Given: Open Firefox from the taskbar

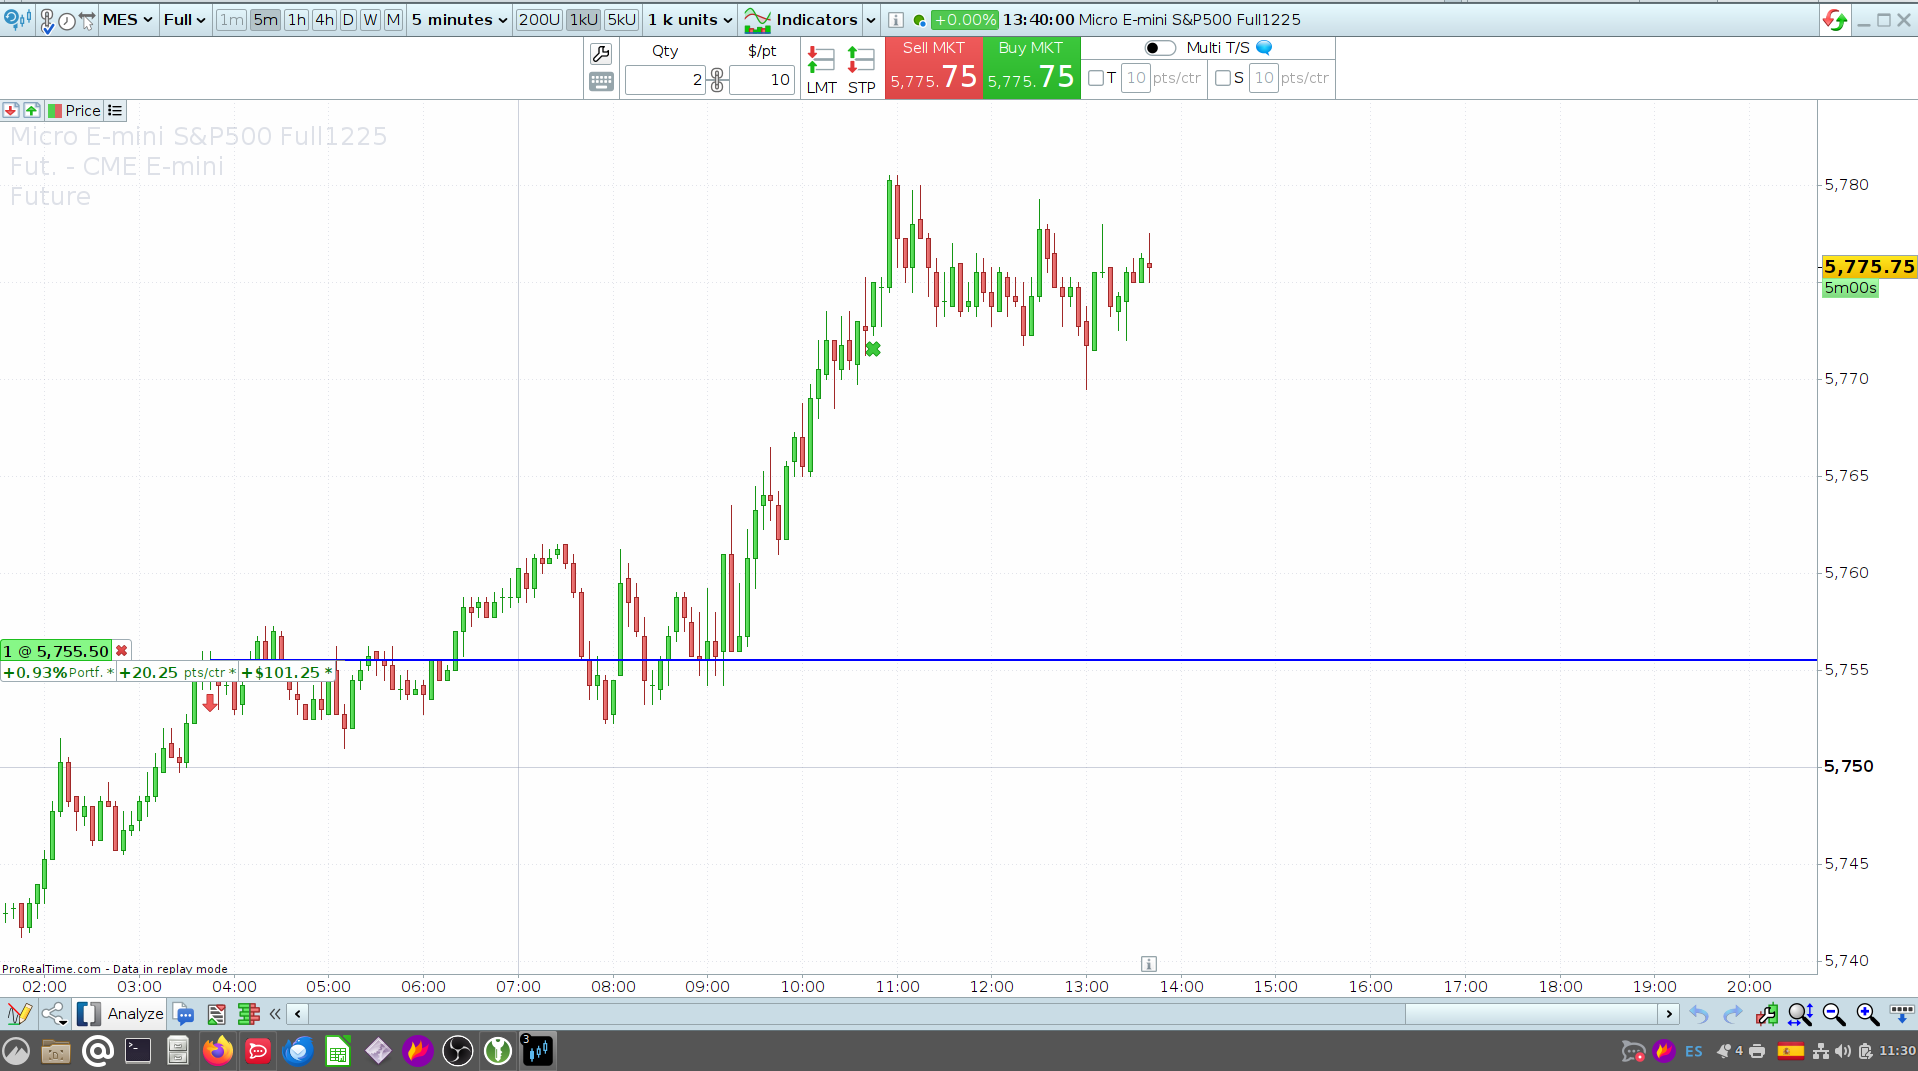Looking at the screenshot, I should [218, 1051].
